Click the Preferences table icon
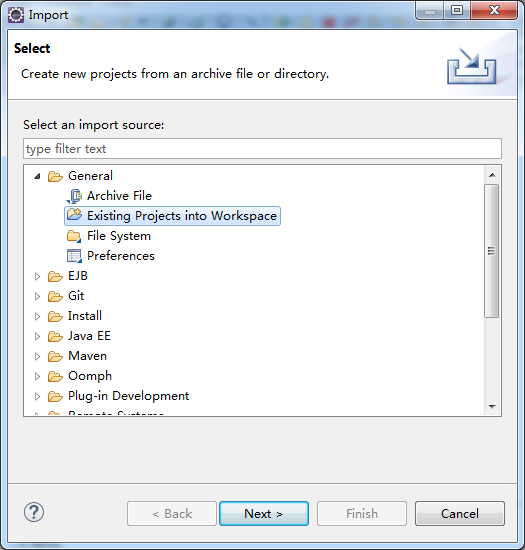Viewport: 525px width, 550px height. 74,256
